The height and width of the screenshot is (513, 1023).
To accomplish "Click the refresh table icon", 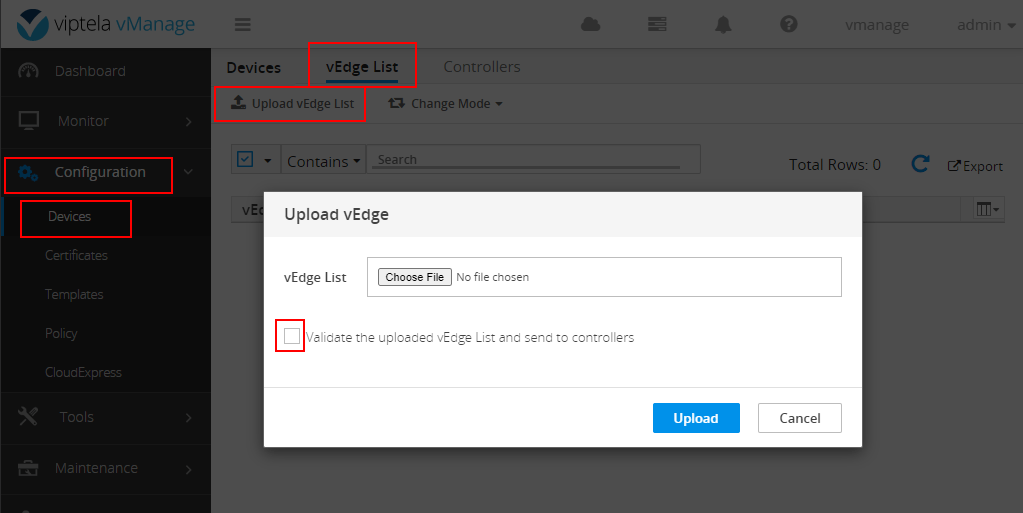I will (x=921, y=165).
